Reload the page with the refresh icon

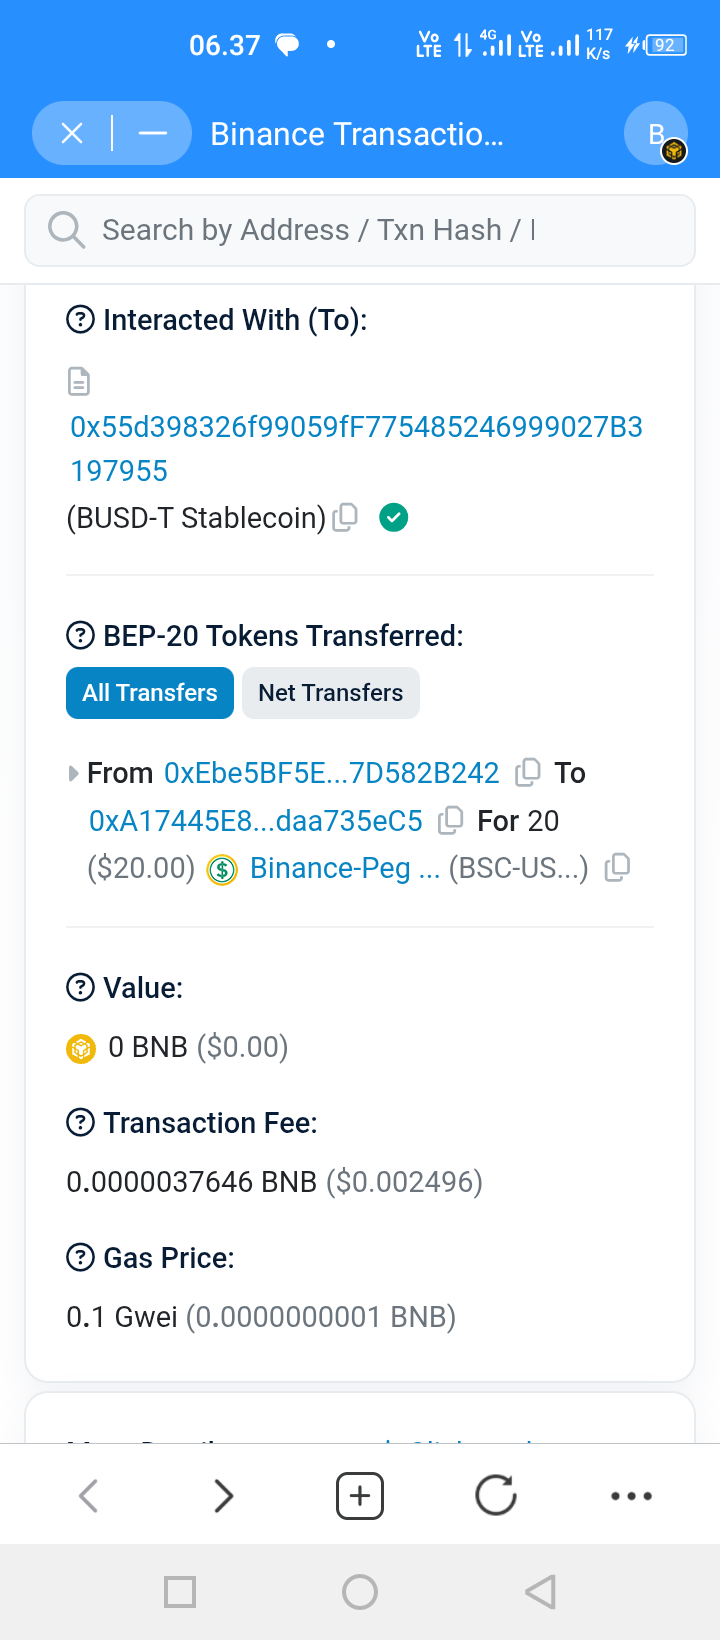click(x=496, y=1496)
